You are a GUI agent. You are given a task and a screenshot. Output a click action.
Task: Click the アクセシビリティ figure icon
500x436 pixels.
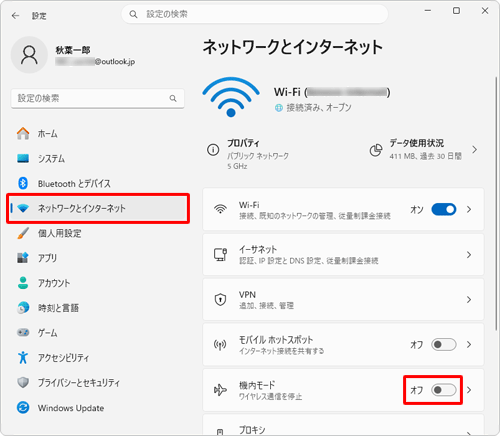pos(23,357)
